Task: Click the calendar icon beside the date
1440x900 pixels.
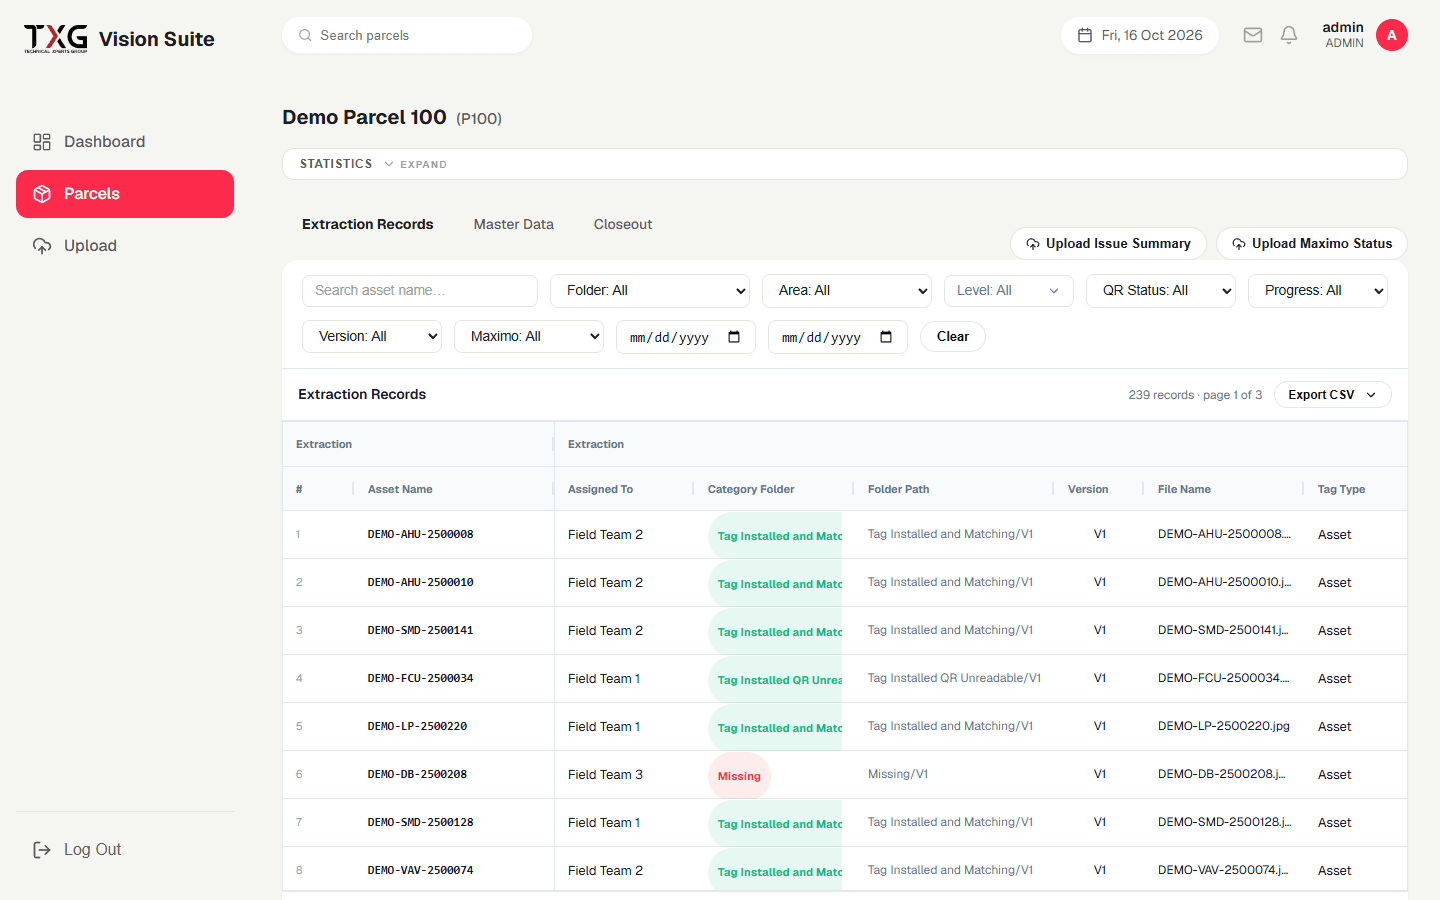Action: point(1085,35)
